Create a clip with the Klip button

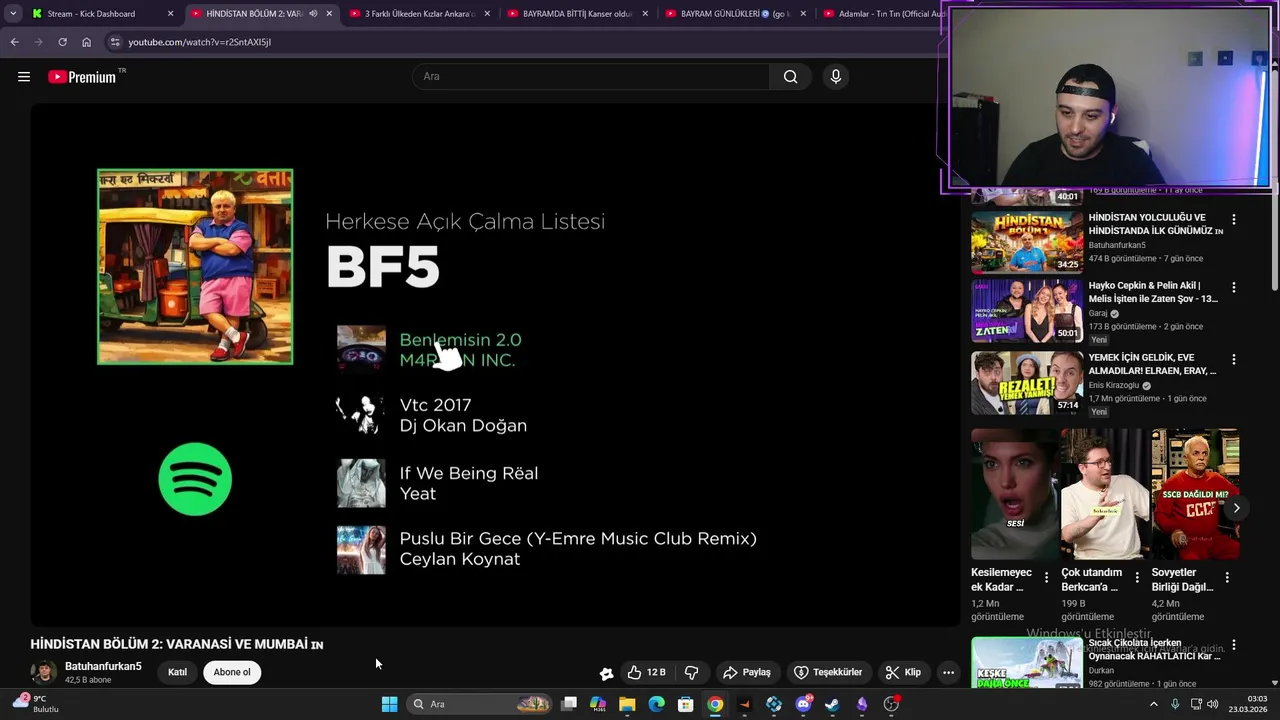(903, 672)
